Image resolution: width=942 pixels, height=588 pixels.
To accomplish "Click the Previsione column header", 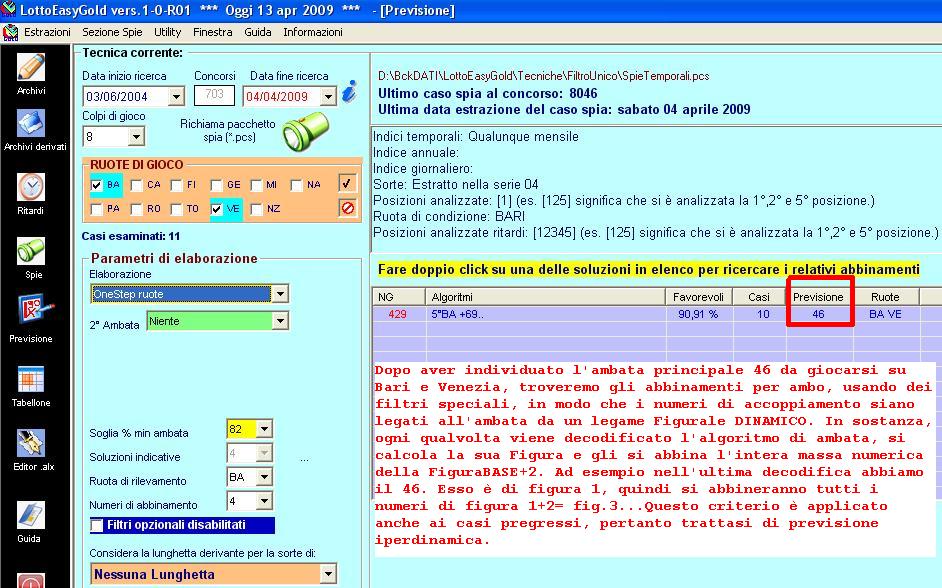I will (819, 297).
